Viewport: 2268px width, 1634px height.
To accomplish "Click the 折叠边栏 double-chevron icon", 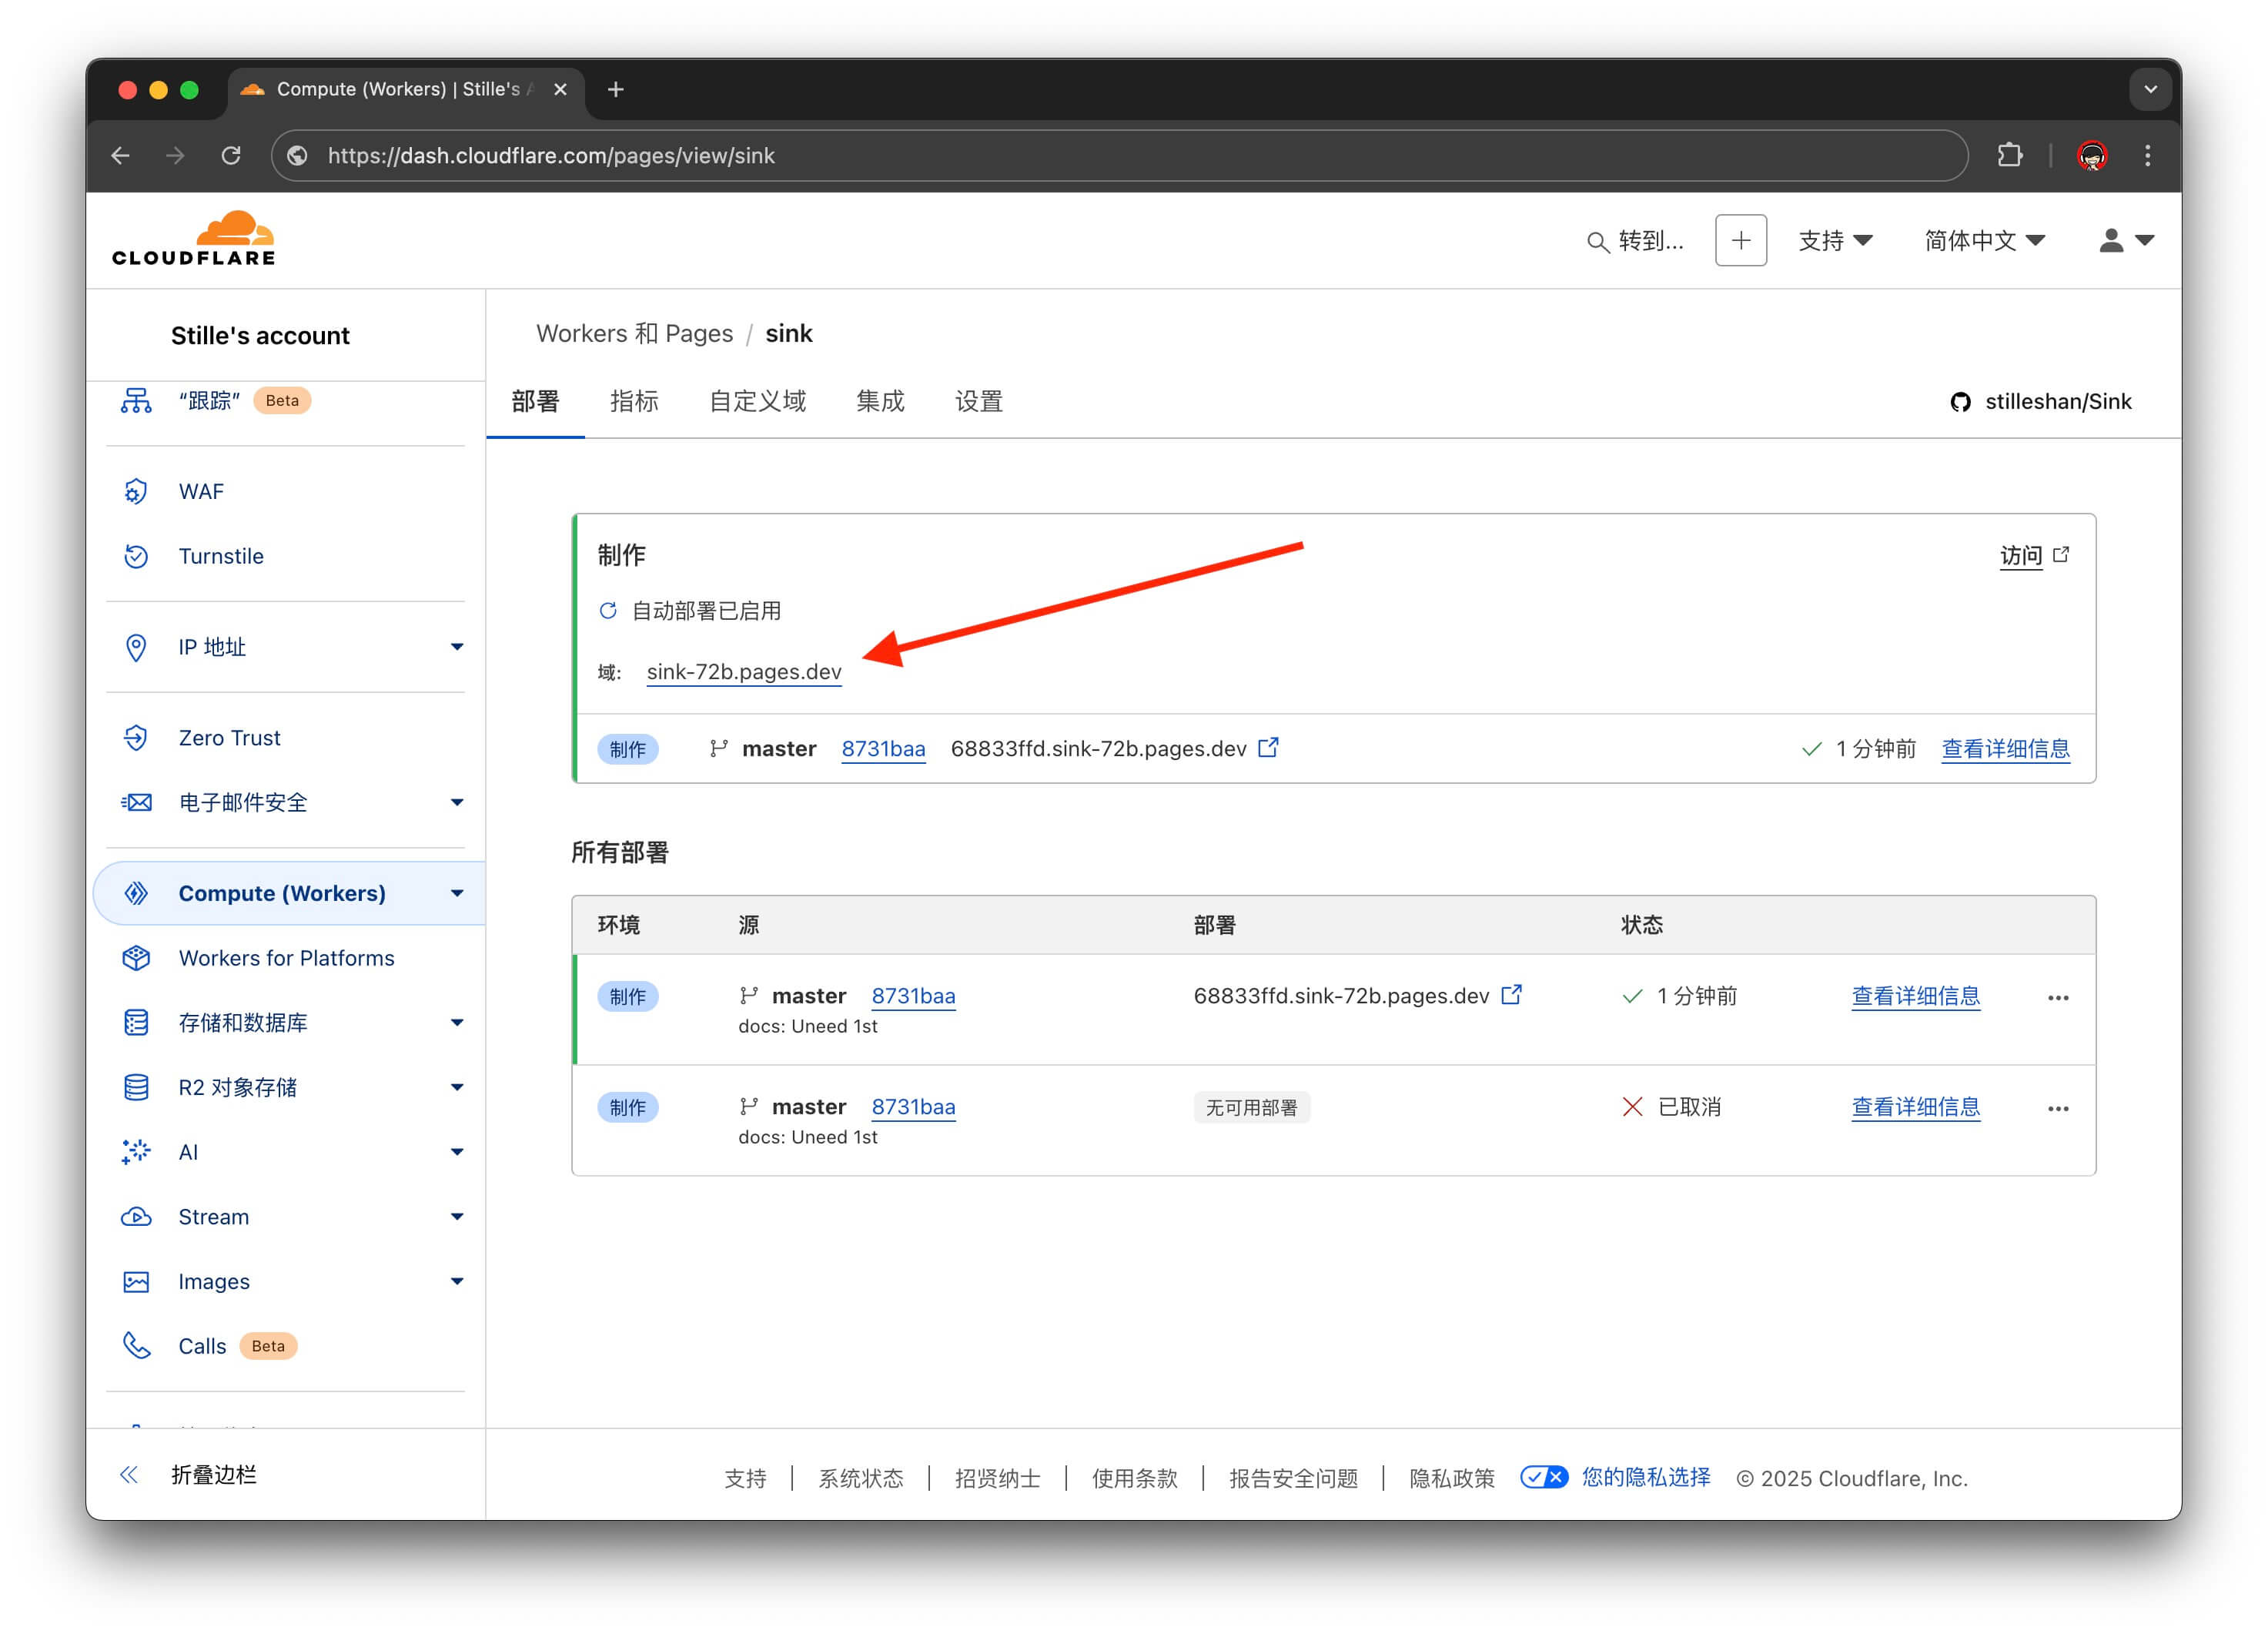I will 129,1474.
